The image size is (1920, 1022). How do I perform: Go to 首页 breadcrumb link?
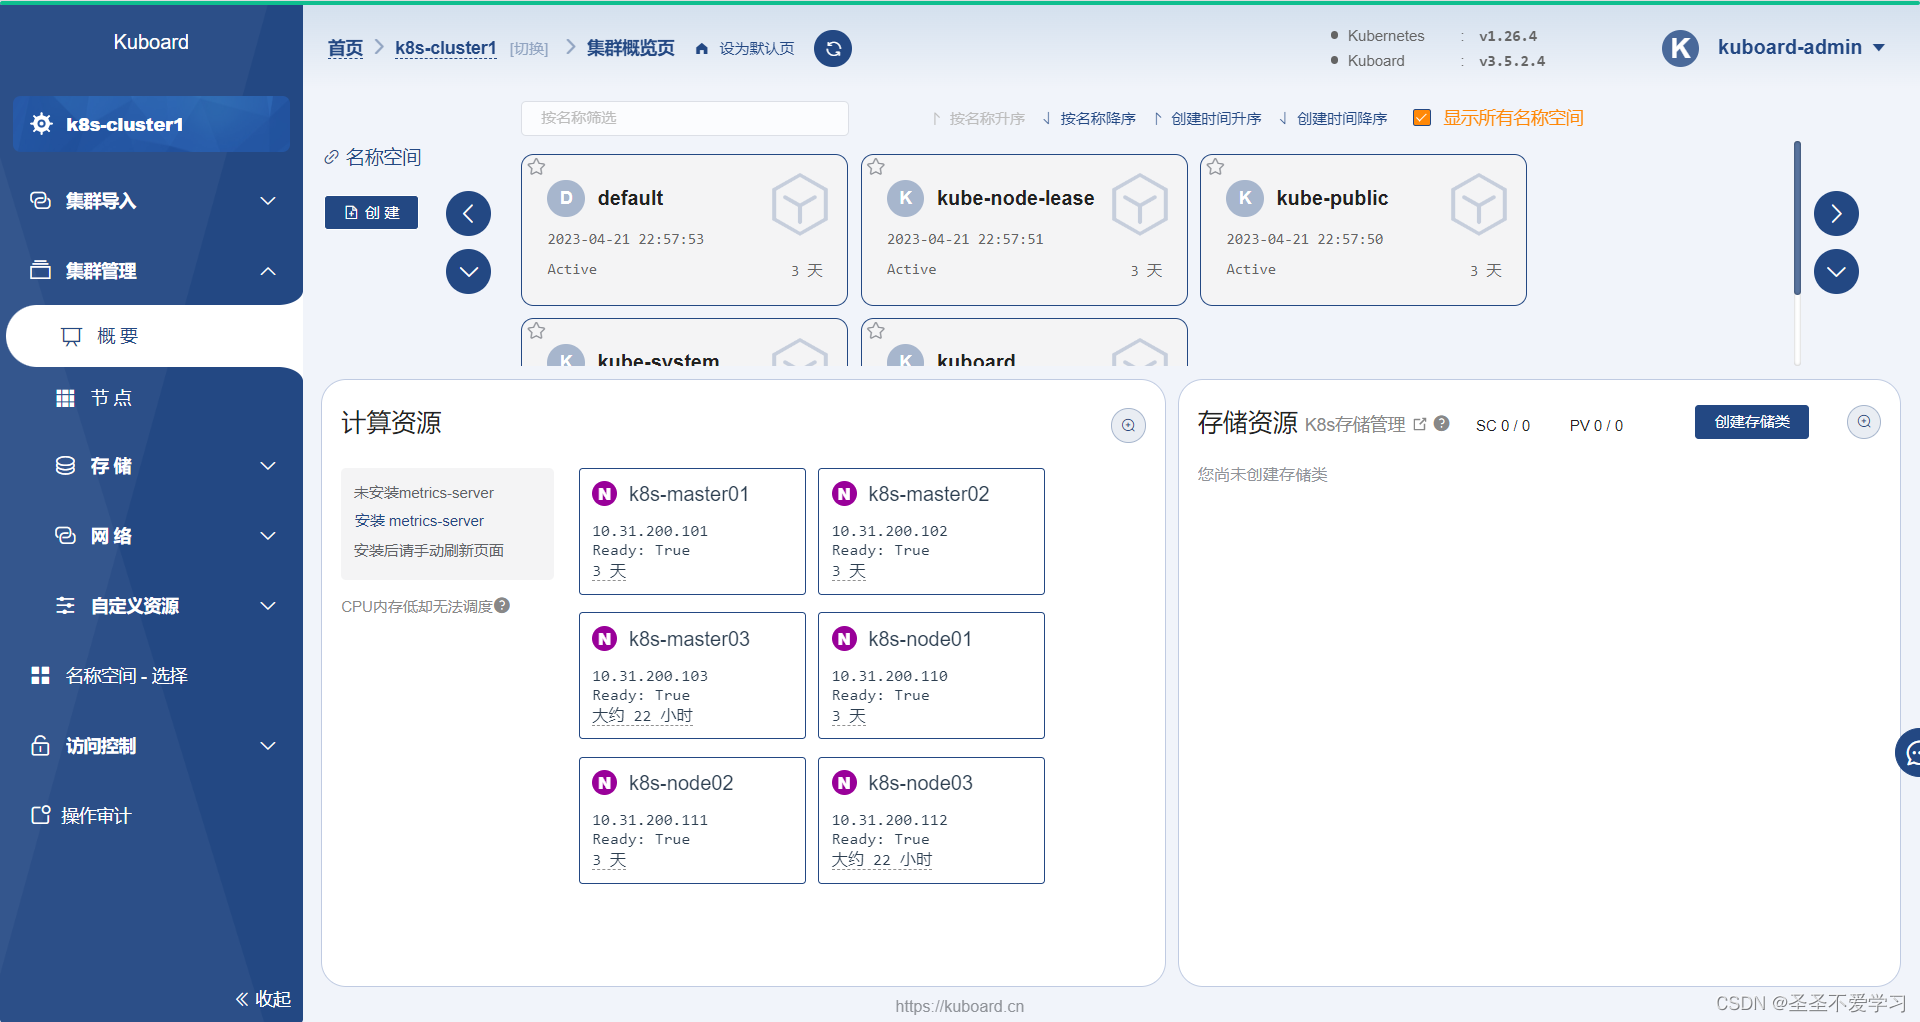(x=345, y=48)
